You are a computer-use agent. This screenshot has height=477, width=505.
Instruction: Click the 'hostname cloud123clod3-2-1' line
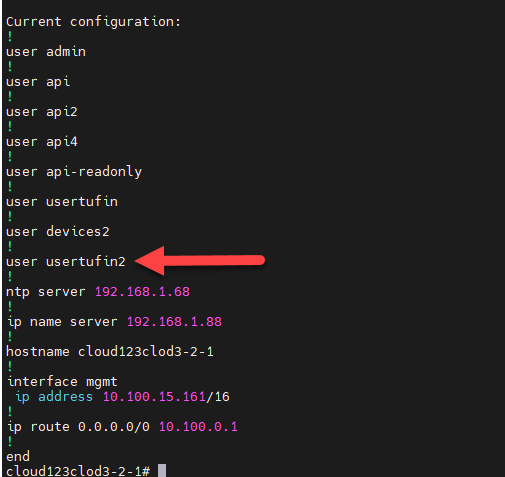coord(110,352)
